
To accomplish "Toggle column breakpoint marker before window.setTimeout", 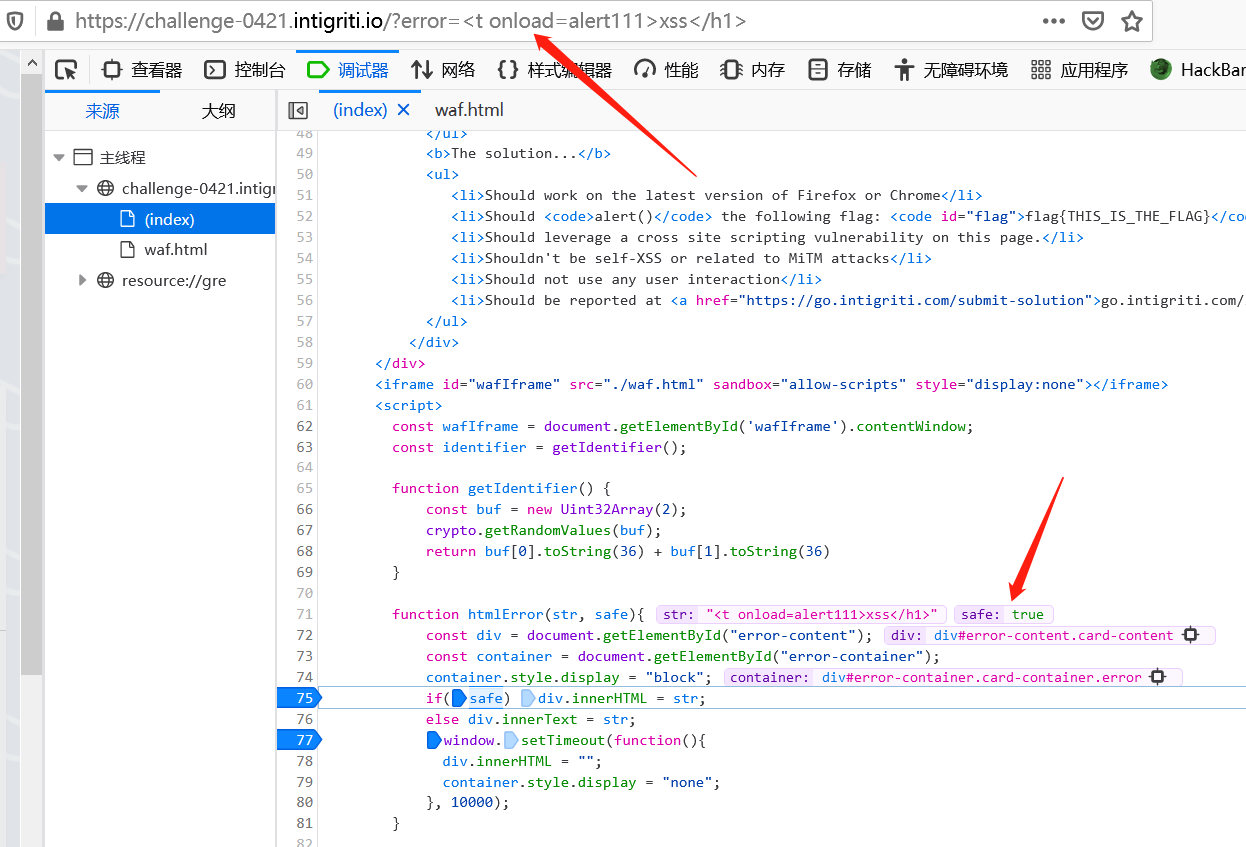I will [434, 740].
